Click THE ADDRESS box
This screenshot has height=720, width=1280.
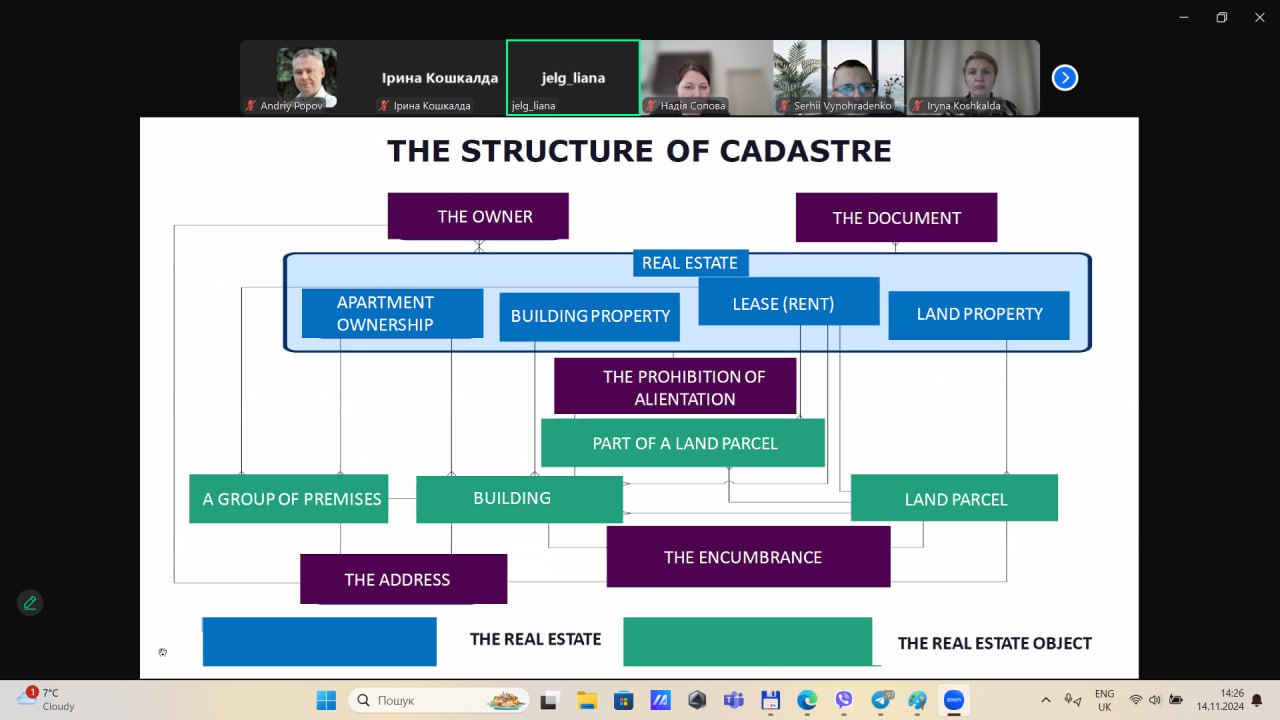[x=403, y=579]
